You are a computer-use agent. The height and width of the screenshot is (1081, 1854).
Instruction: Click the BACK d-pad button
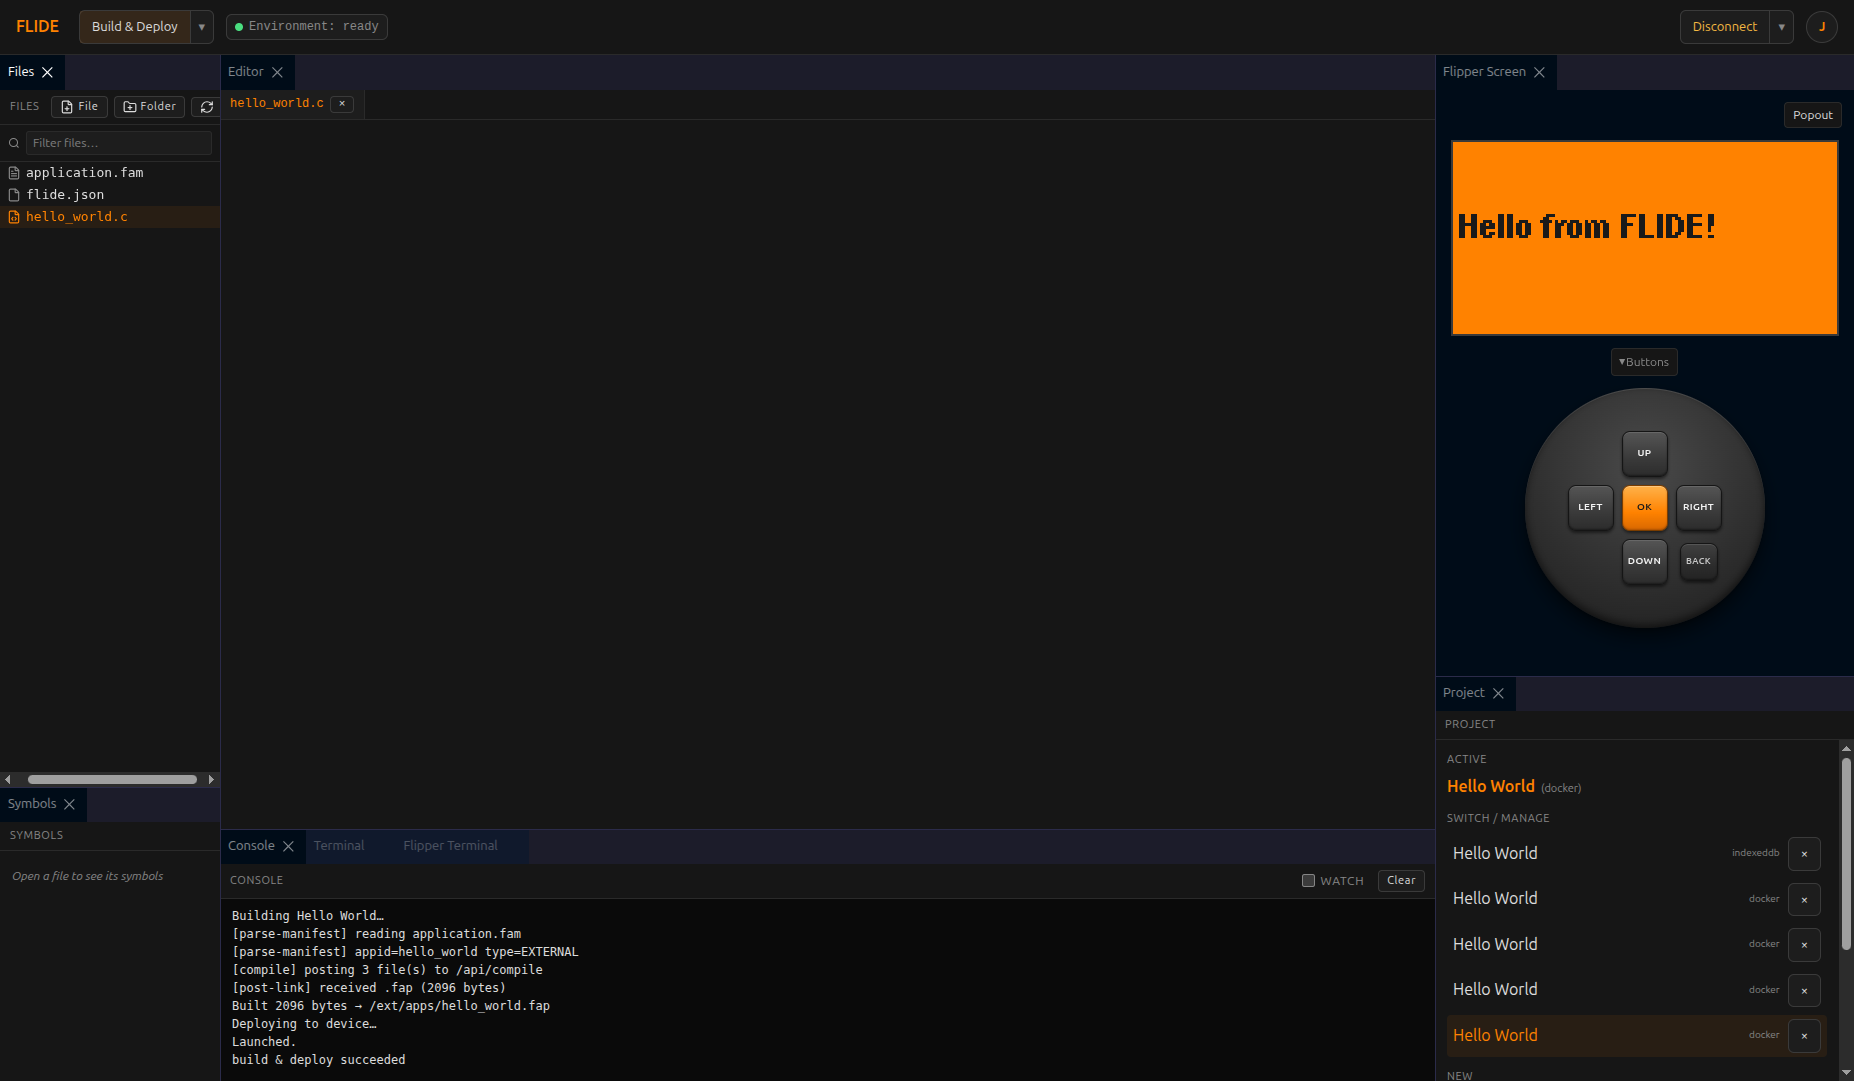(x=1698, y=561)
